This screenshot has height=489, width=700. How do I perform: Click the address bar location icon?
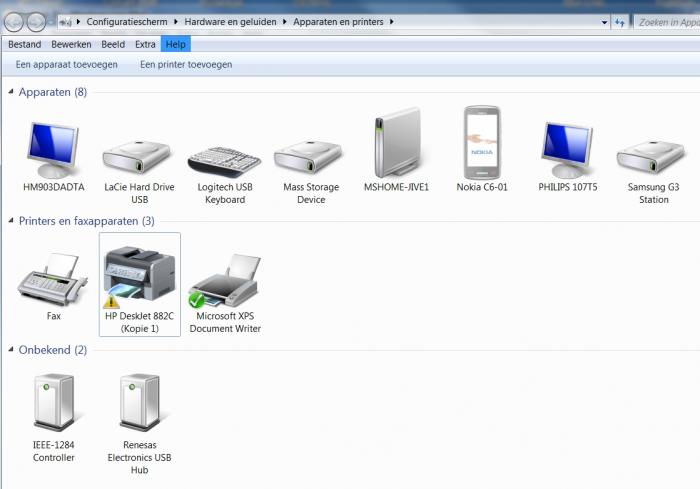pyautogui.click(x=65, y=22)
